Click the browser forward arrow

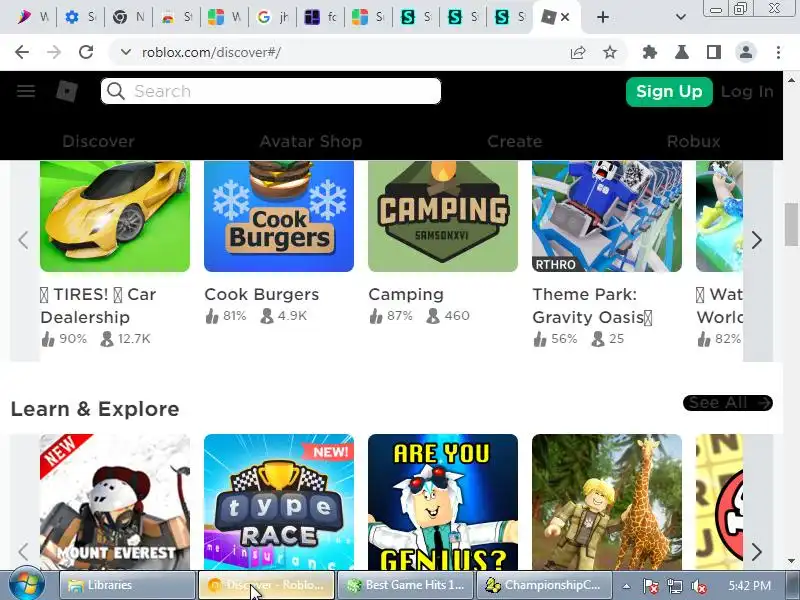click(x=54, y=52)
